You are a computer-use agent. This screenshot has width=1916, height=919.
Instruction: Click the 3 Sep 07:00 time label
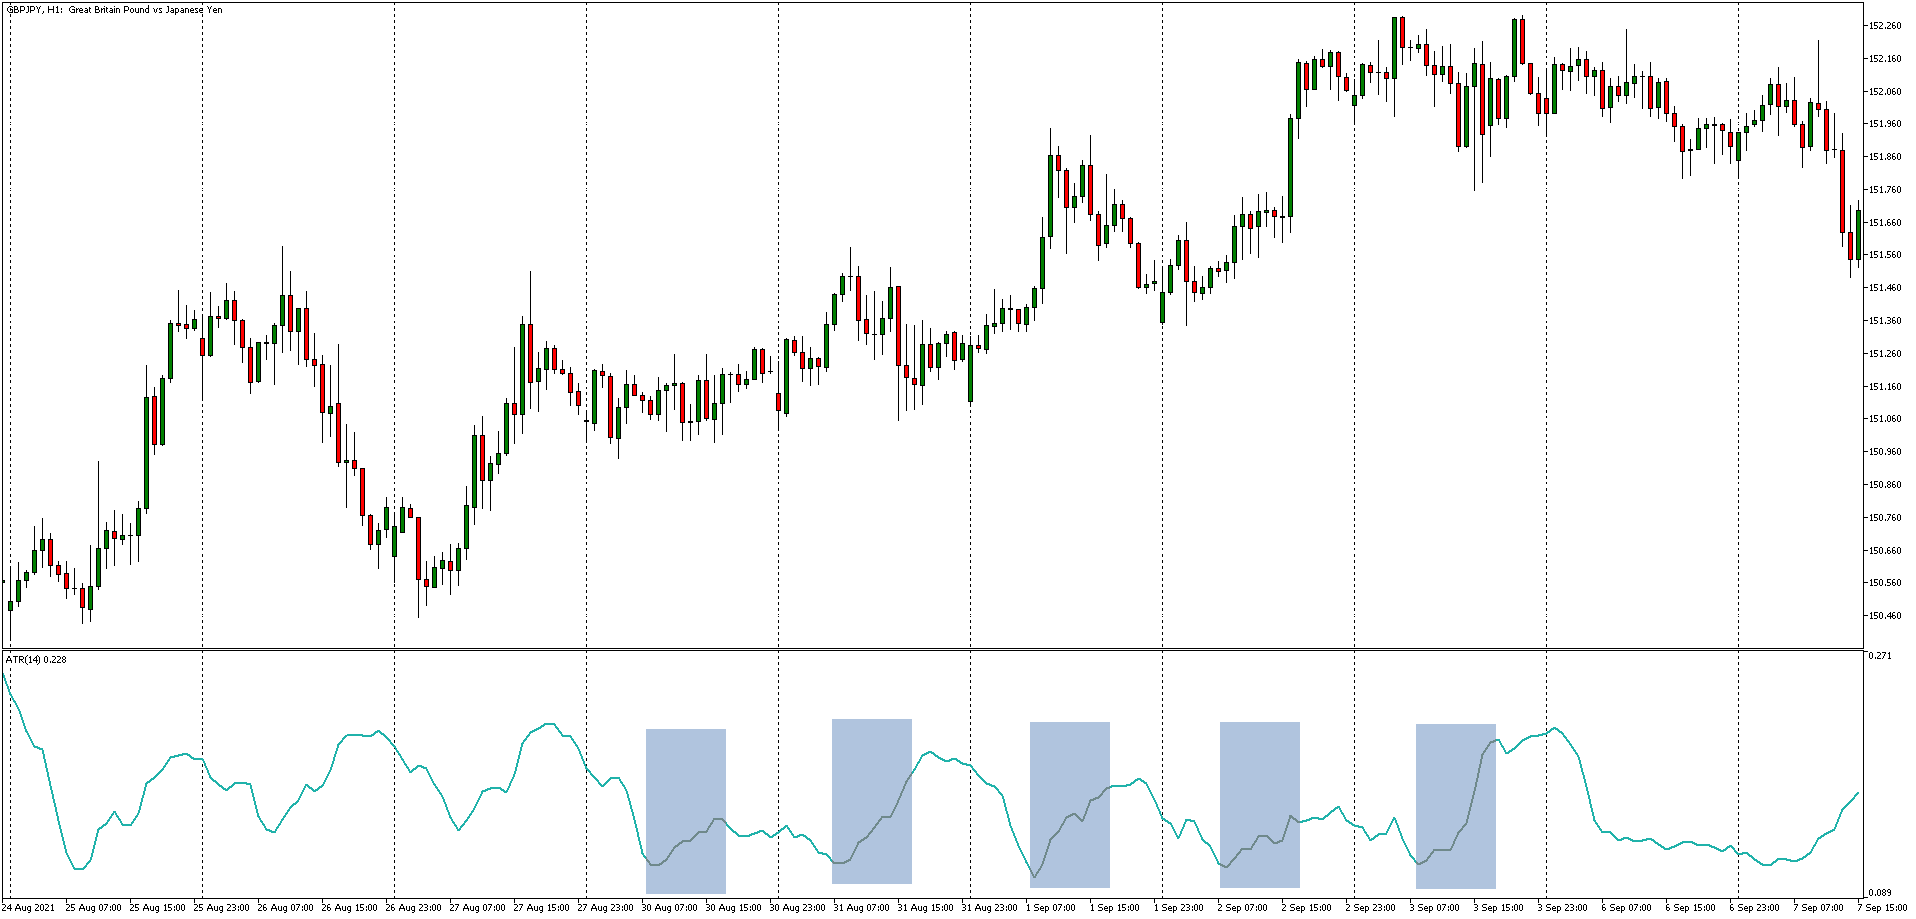[x=1435, y=908]
